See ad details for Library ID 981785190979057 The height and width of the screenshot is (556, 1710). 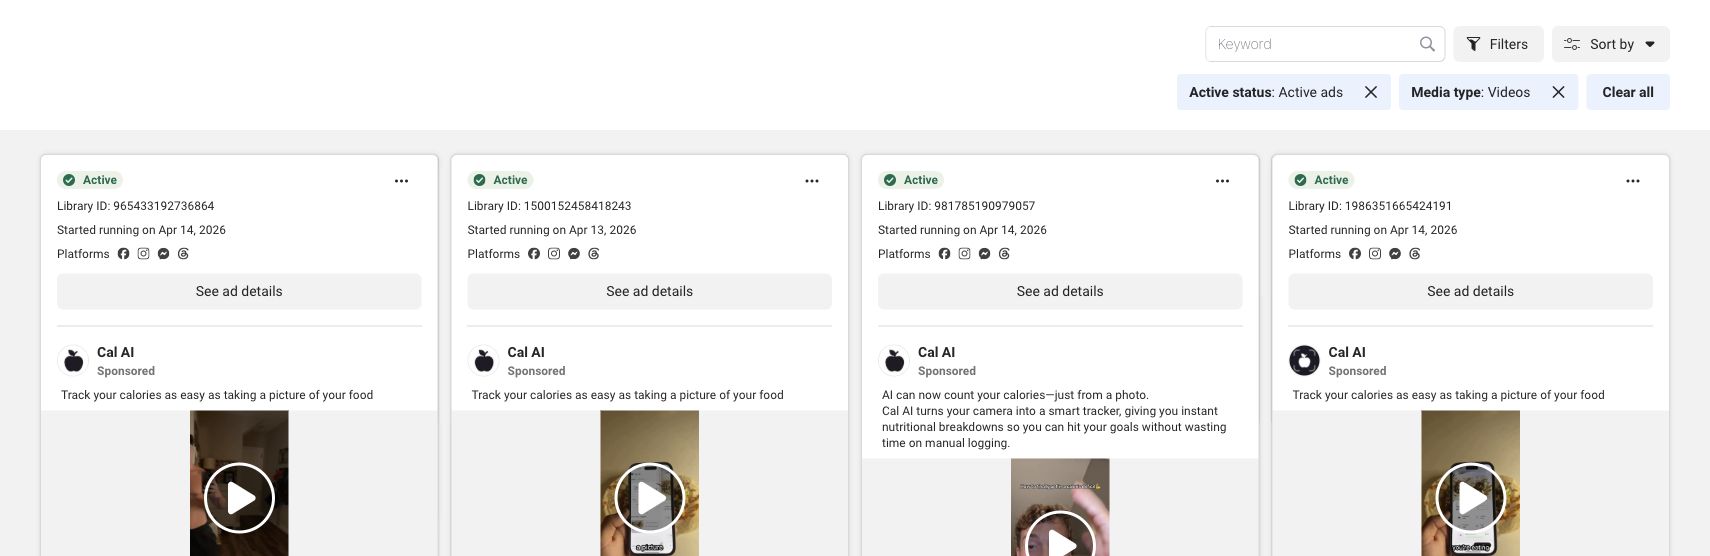tap(1060, 291)
